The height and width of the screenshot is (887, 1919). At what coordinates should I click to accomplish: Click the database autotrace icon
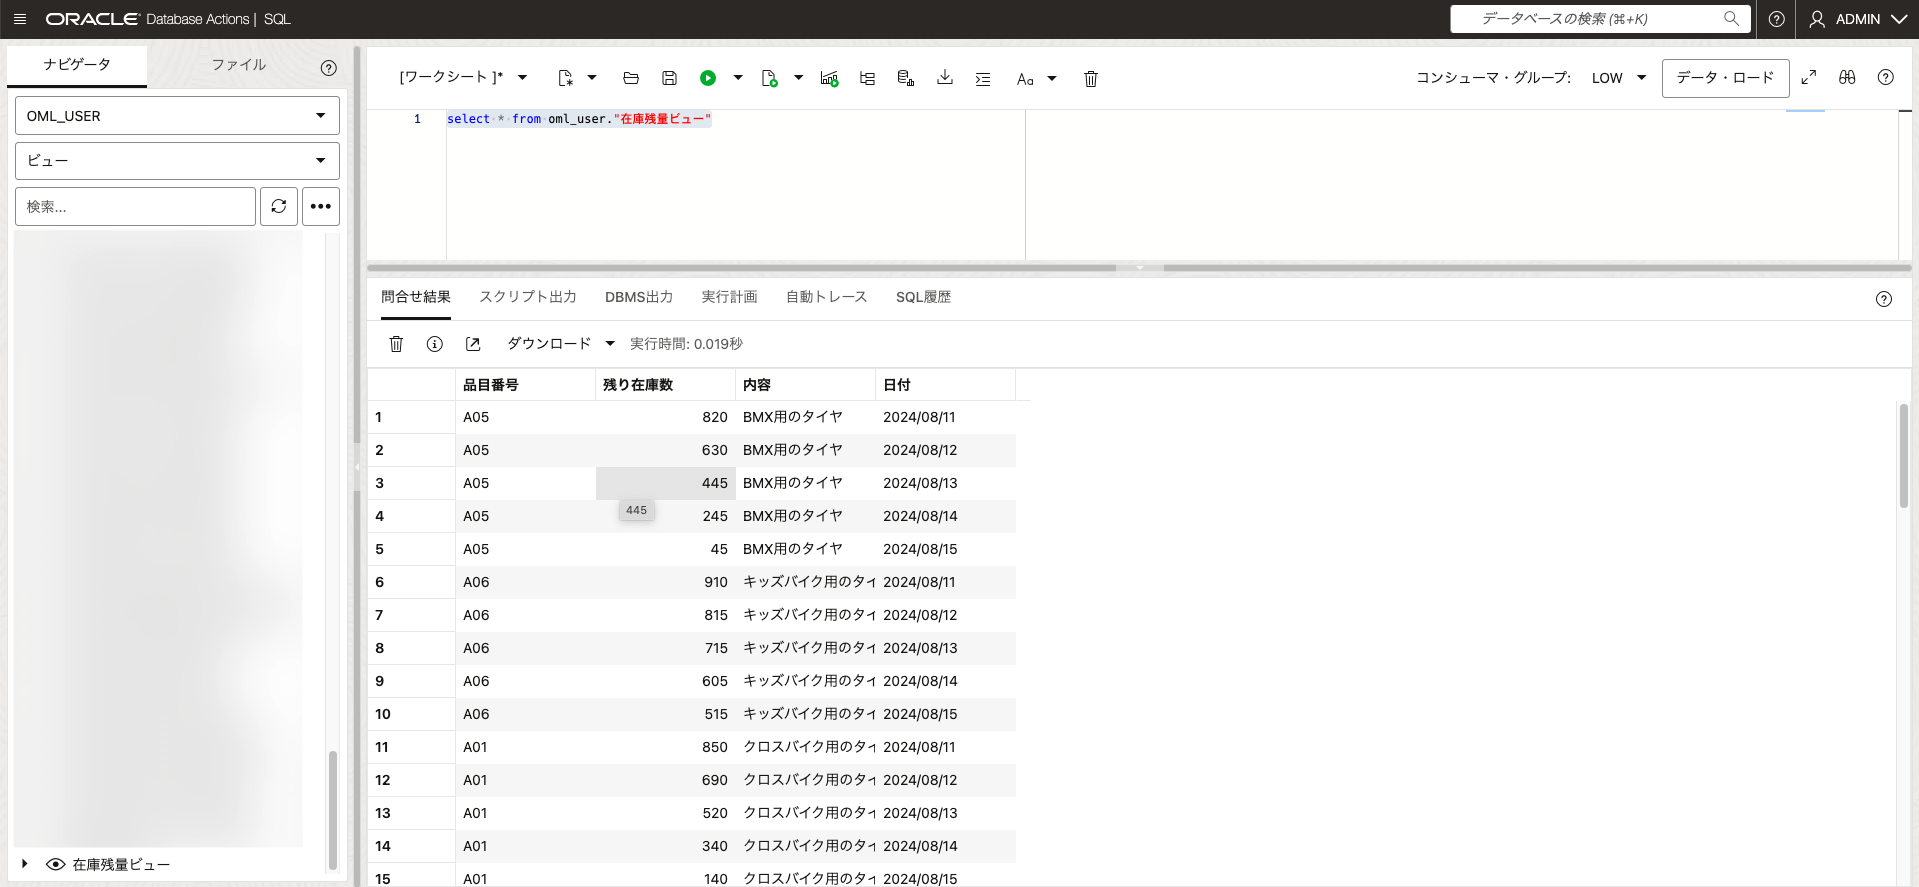(906, 78)
